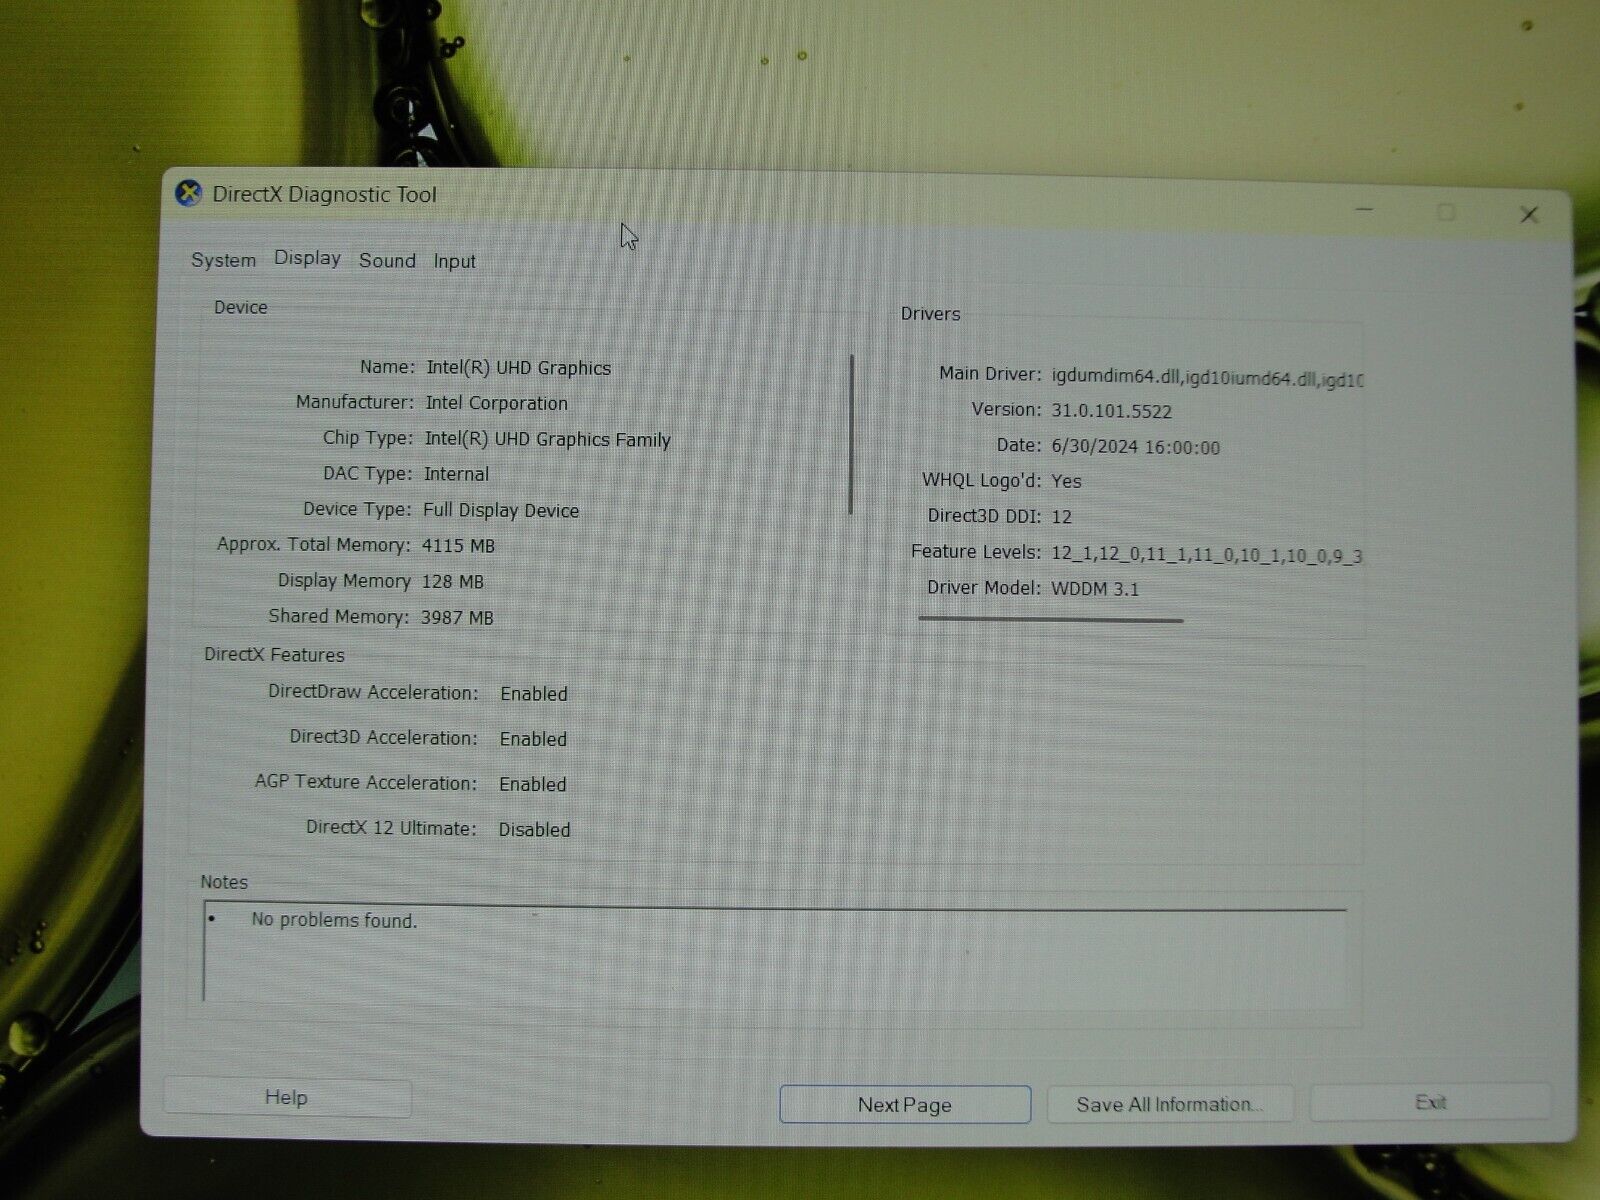The image size is (1600, 1200).
Task: Select the Direct3D DDI '12' value
Action: (x=1061, y=517)
